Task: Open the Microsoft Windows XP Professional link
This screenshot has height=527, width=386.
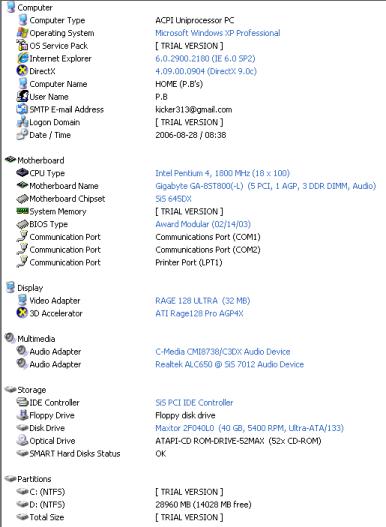Action: pyautogui.click(x=218, y=33)
